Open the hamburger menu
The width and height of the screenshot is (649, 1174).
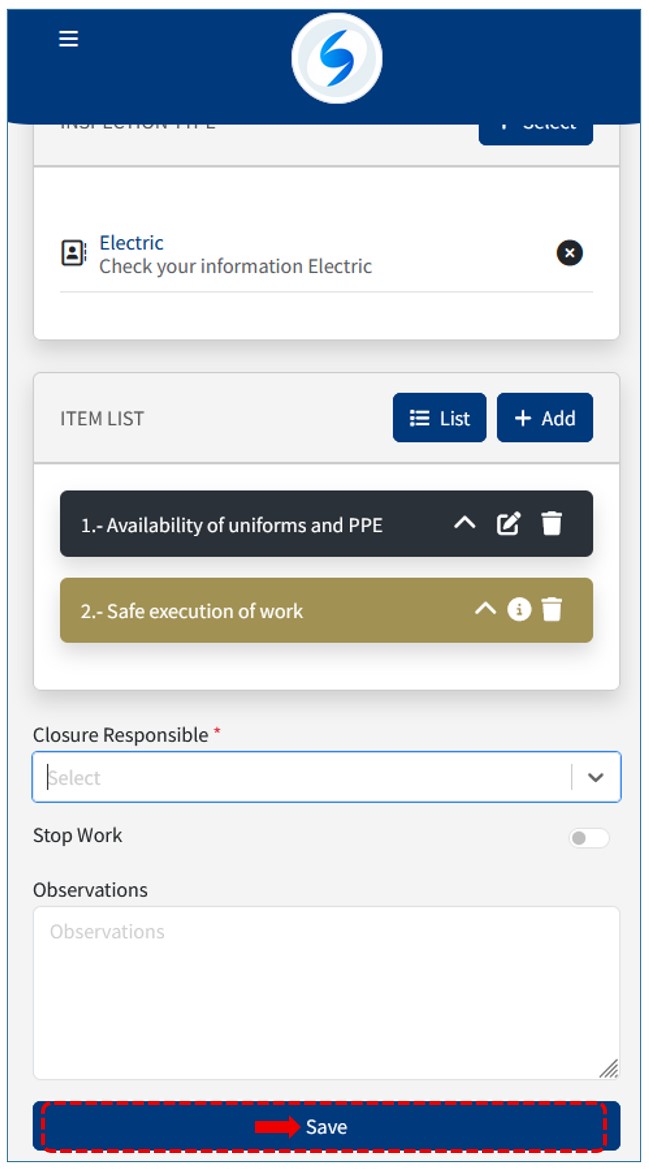[68, 39]
